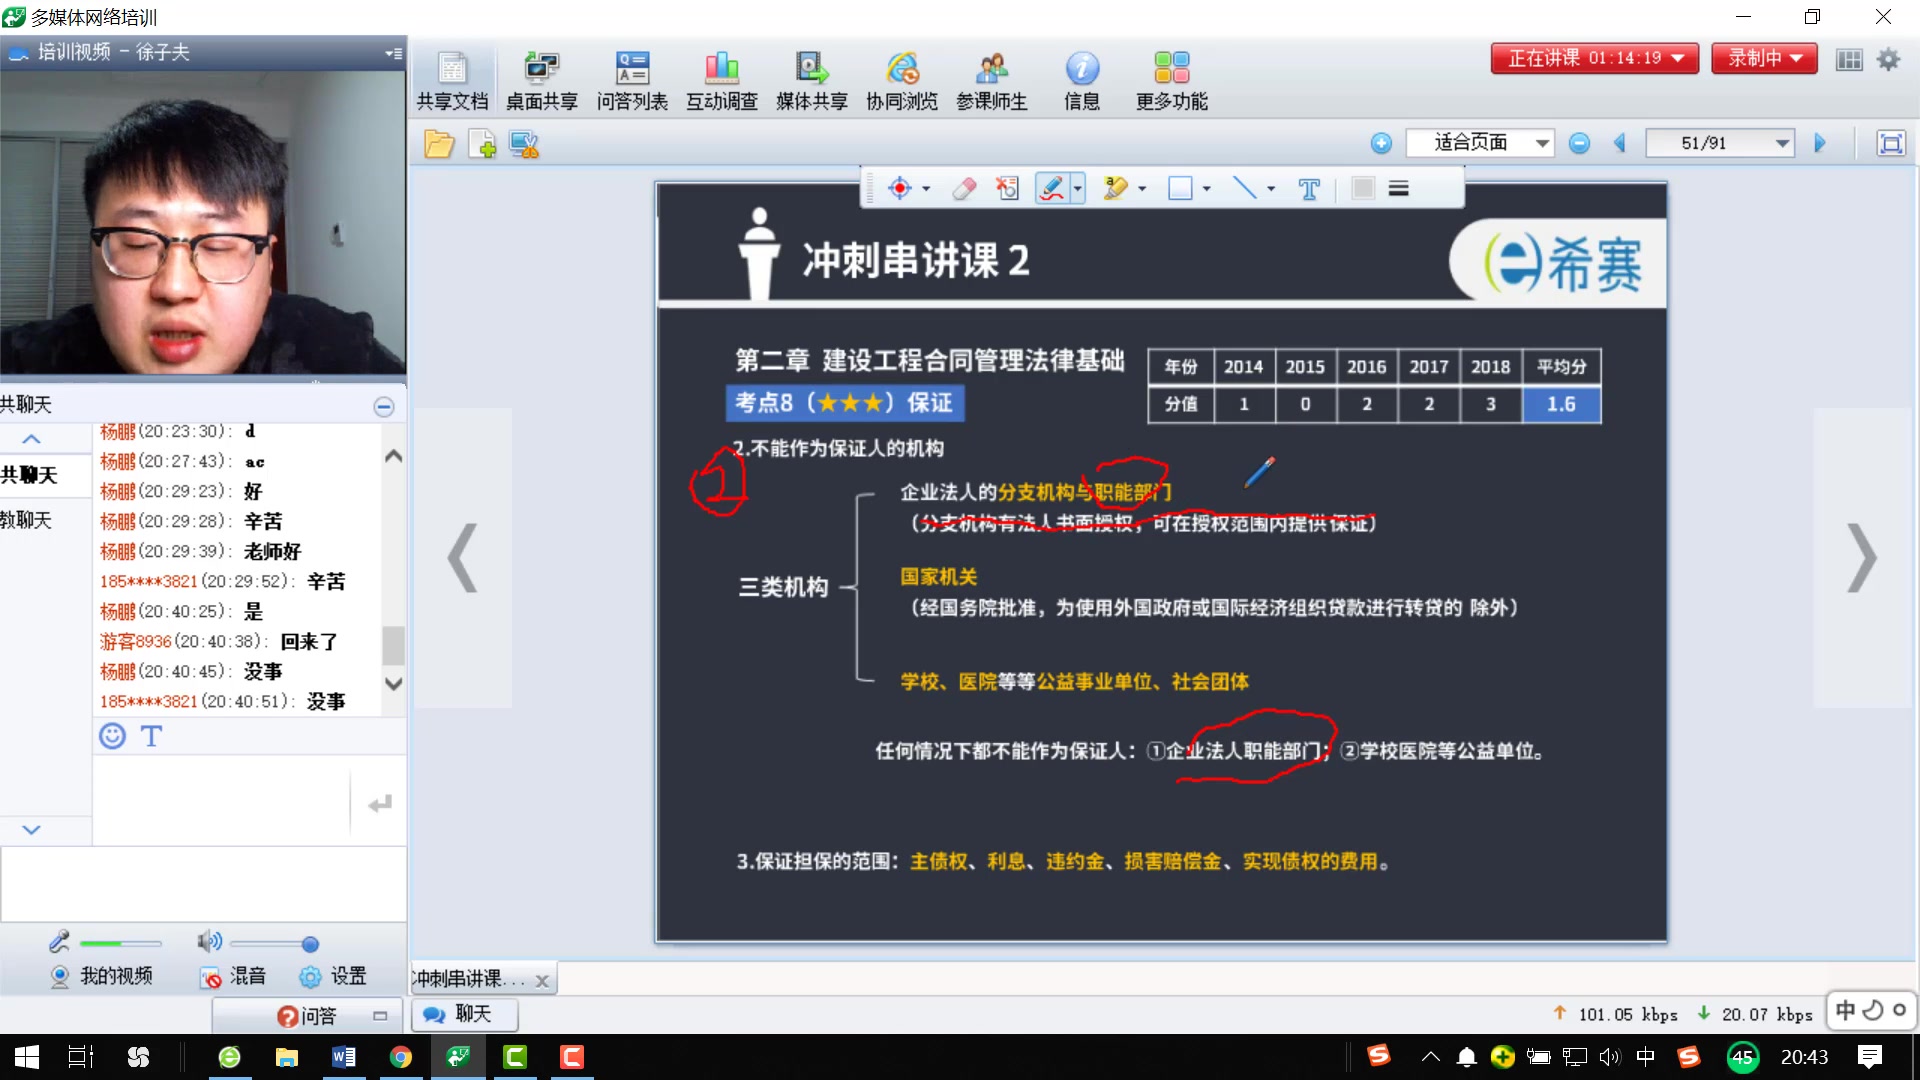The width and height of the screenshot is (1920, 1080).
Task: Switch to the 教聊天 tab
Action: (x=27, y=520)
